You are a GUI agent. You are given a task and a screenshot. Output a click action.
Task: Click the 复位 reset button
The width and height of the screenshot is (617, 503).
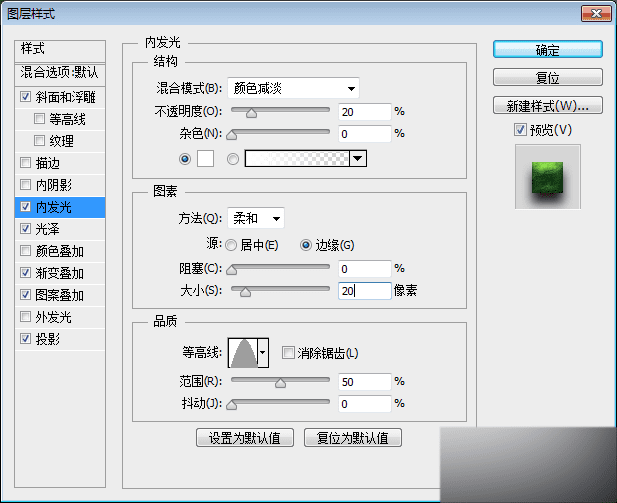point(547,77)
